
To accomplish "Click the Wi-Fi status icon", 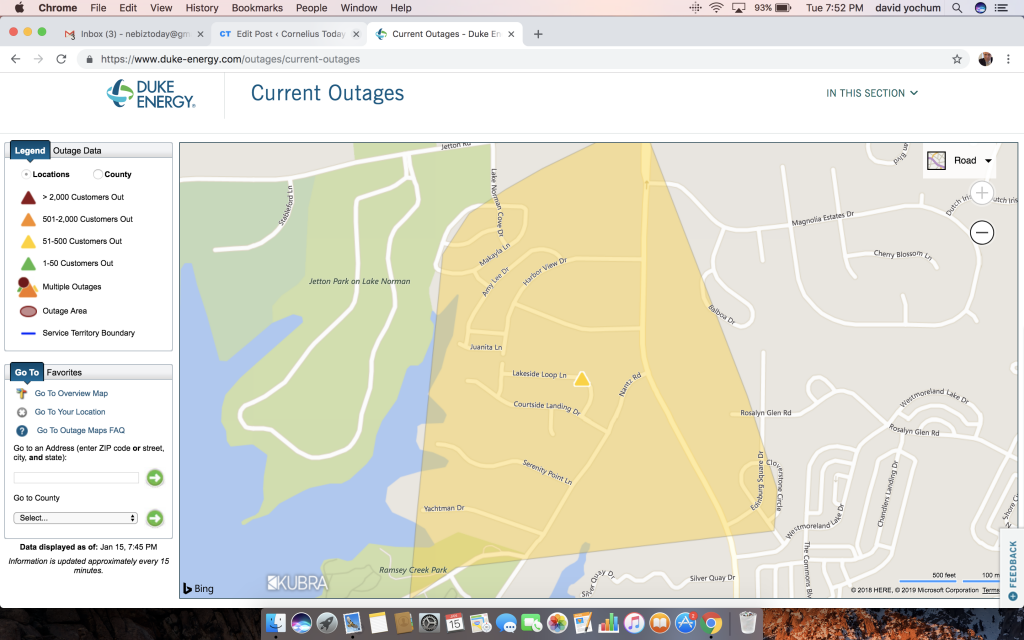I will point(716,8).
